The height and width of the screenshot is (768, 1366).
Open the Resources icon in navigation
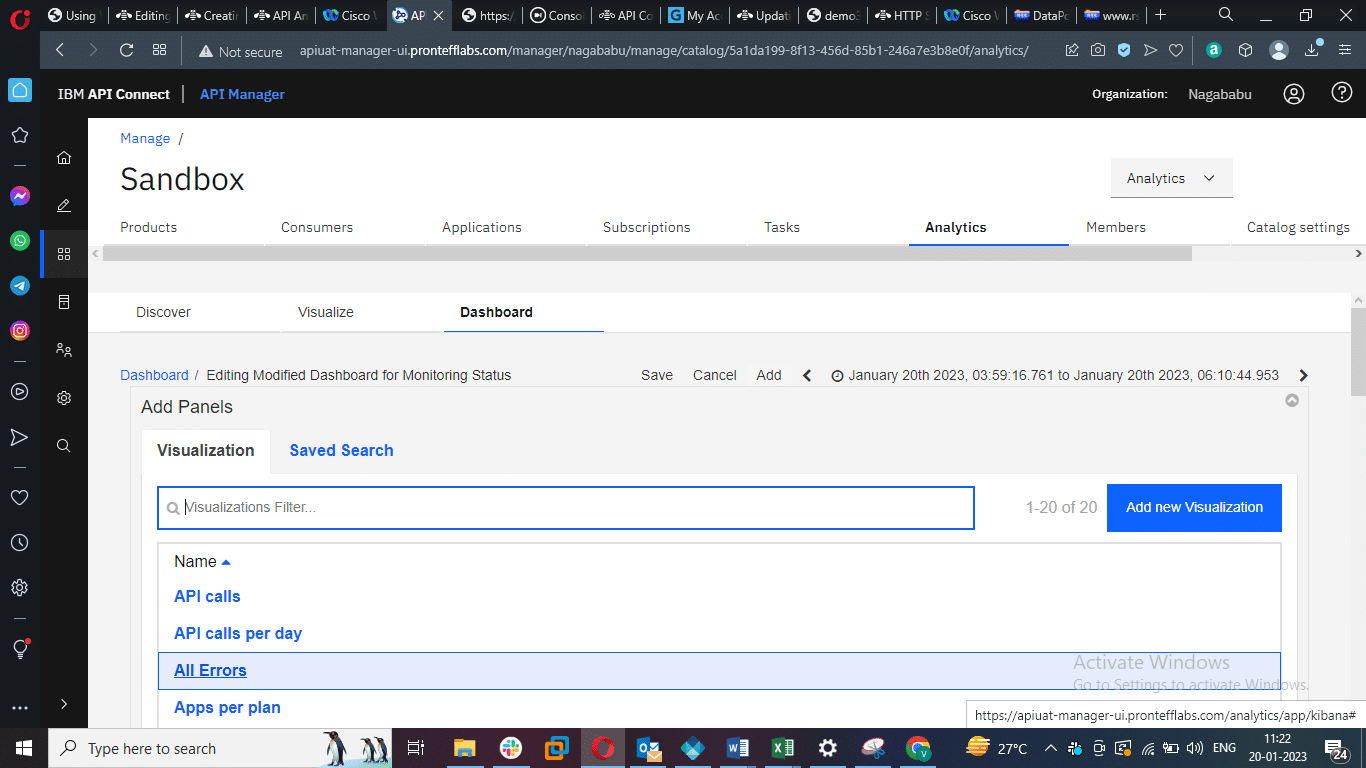[x=64, y=302]
